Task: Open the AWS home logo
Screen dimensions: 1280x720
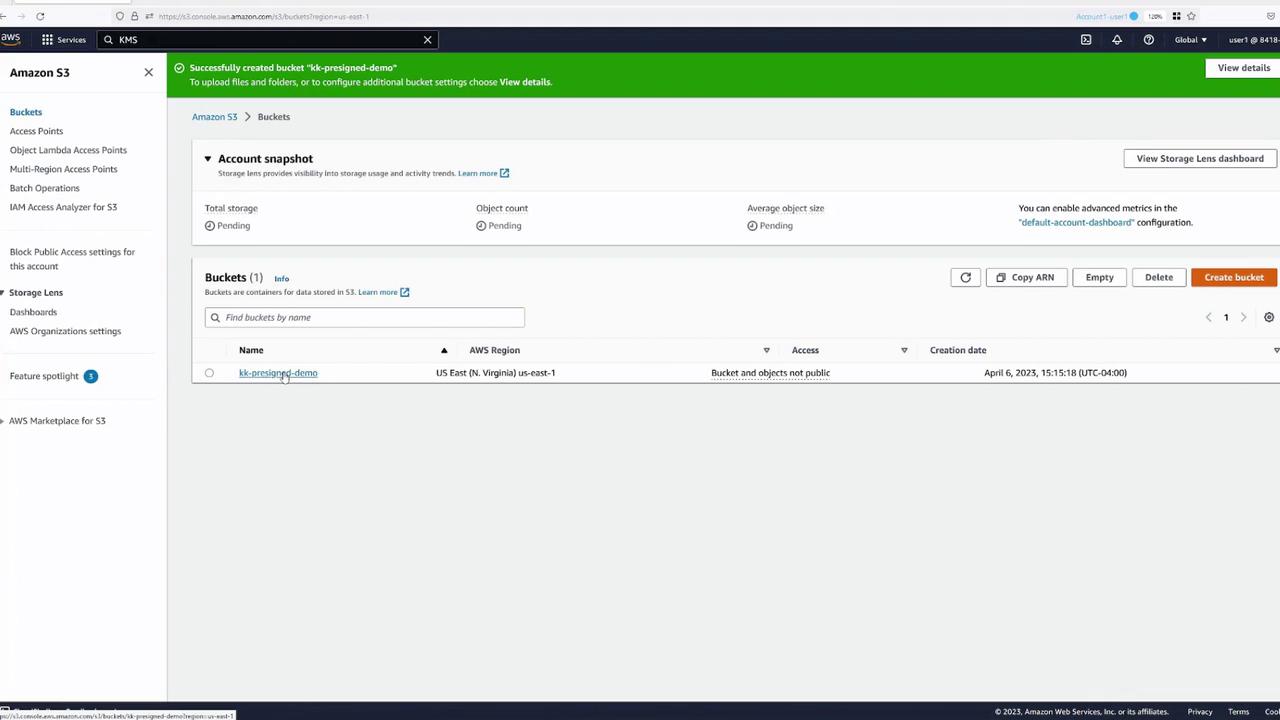Action: pos(10,39)
